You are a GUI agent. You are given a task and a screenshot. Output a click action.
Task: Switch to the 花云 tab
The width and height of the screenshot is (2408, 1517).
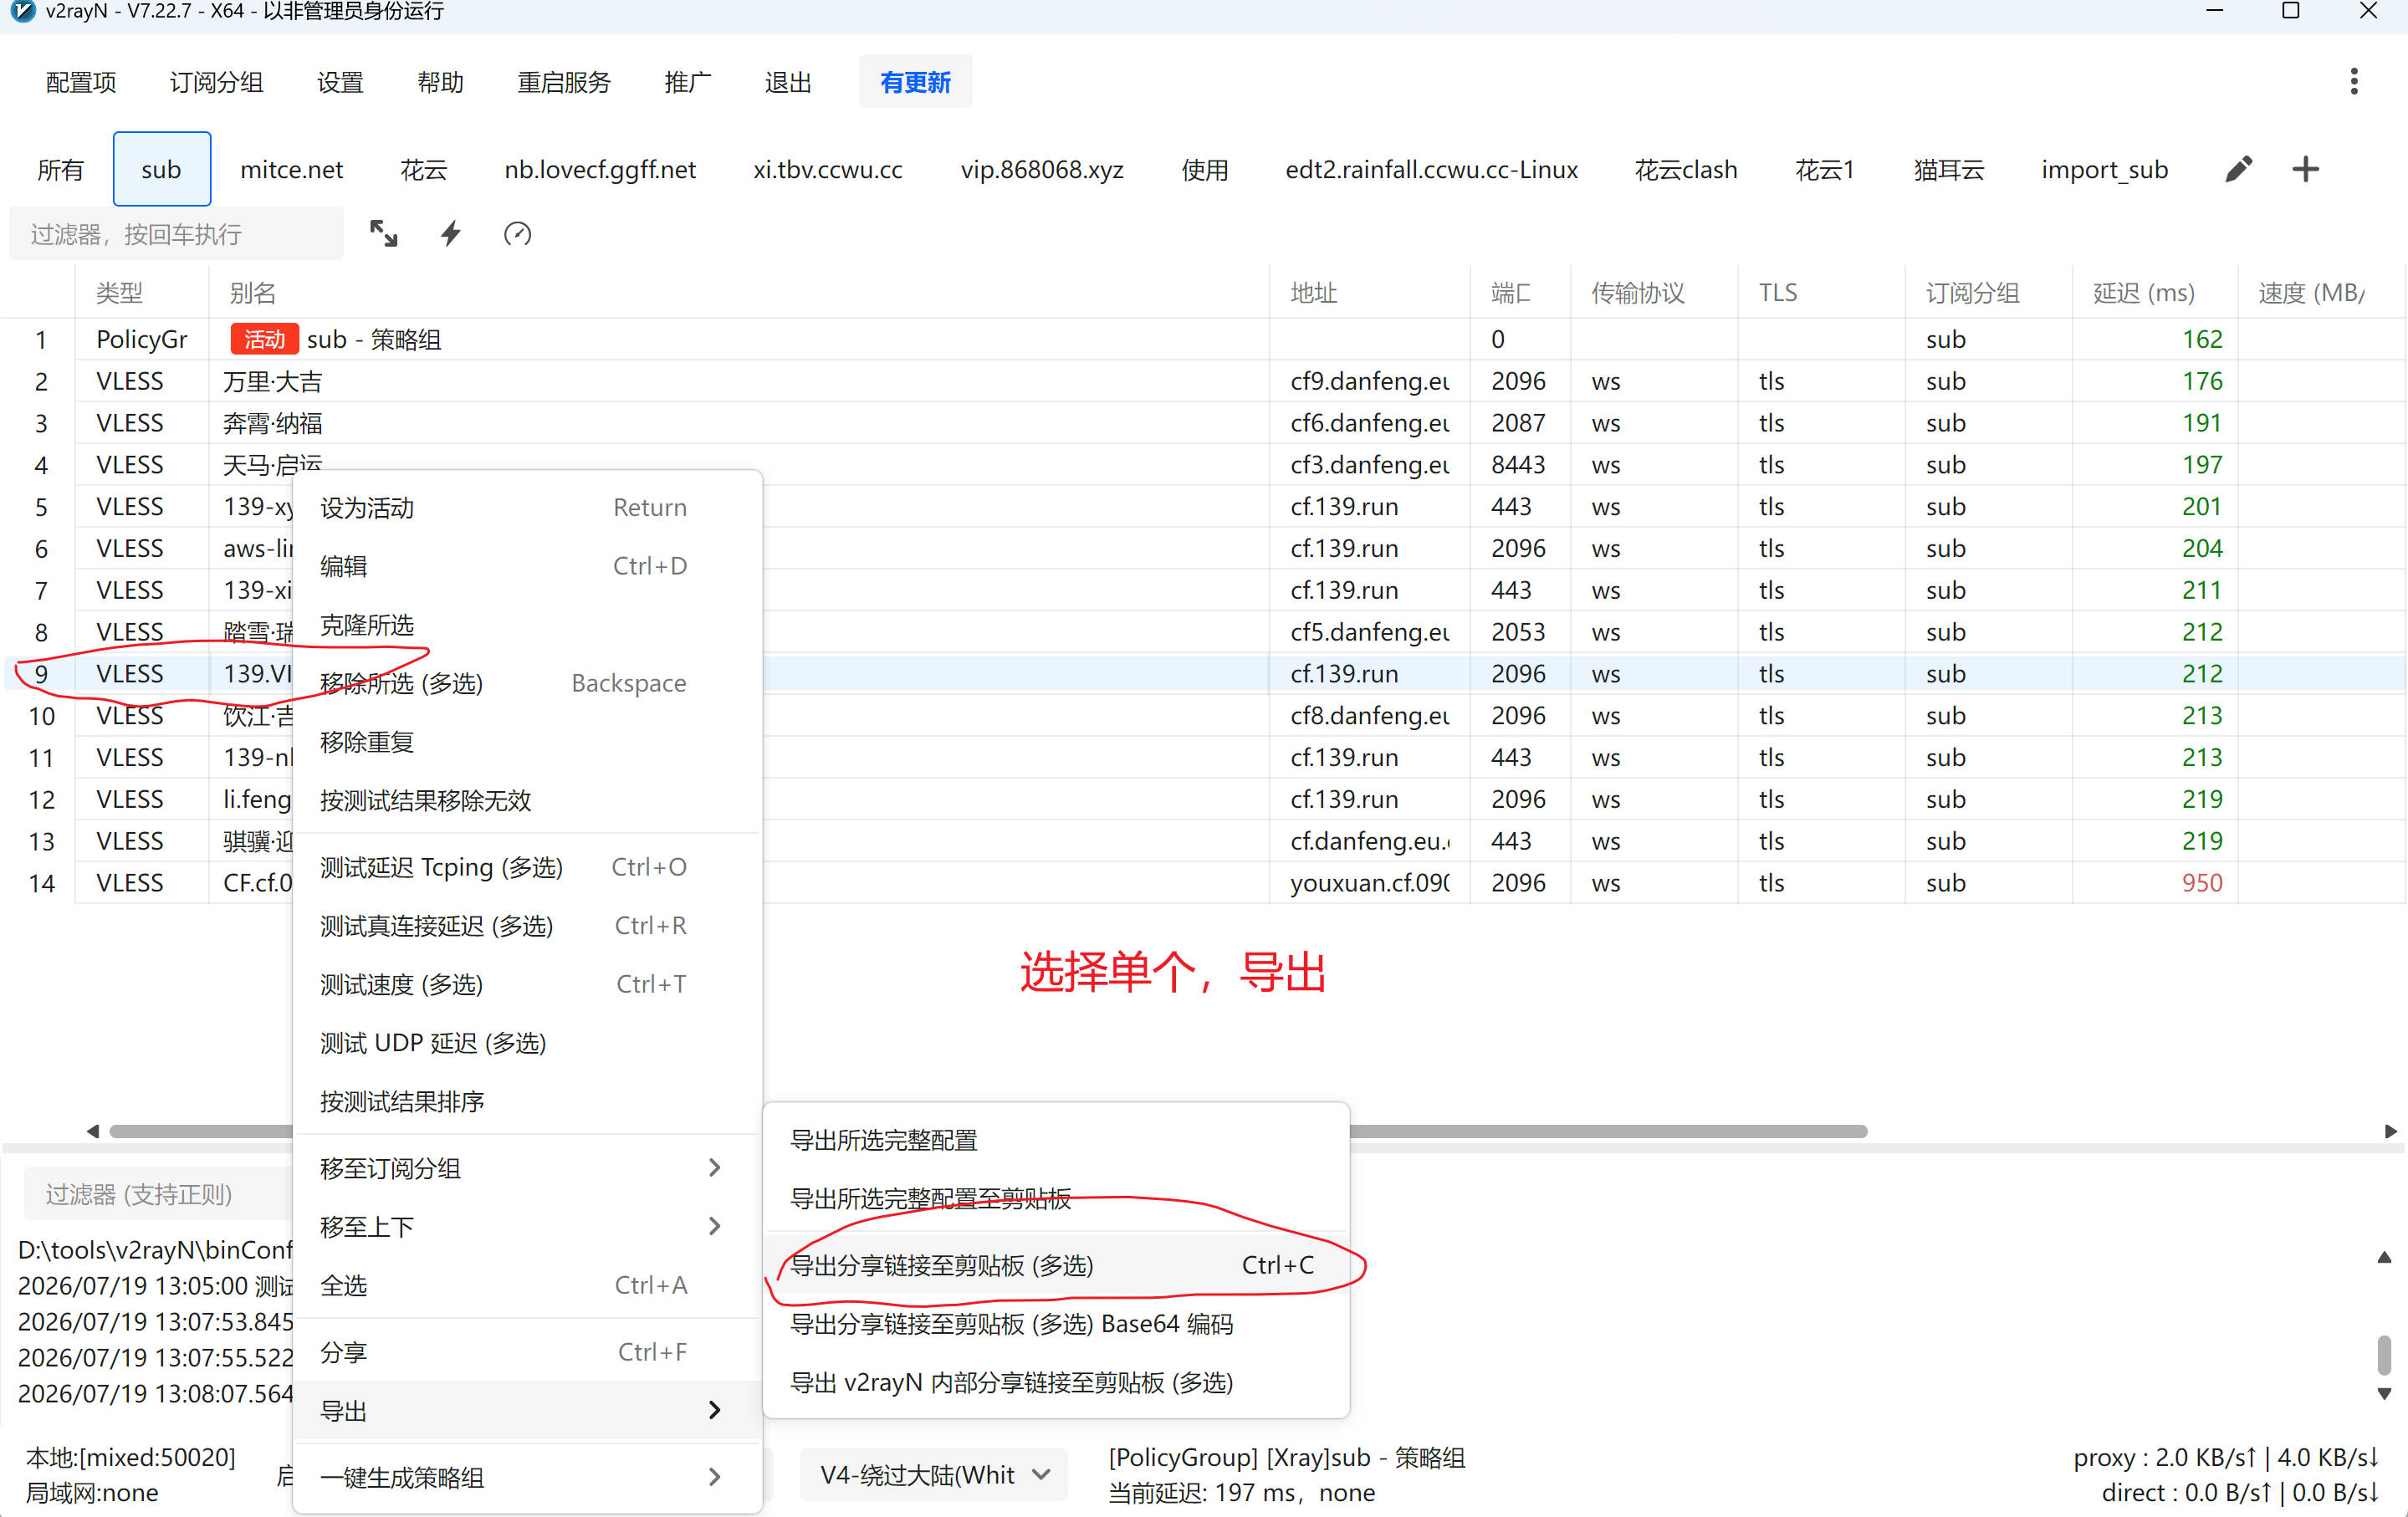[423, 169]
